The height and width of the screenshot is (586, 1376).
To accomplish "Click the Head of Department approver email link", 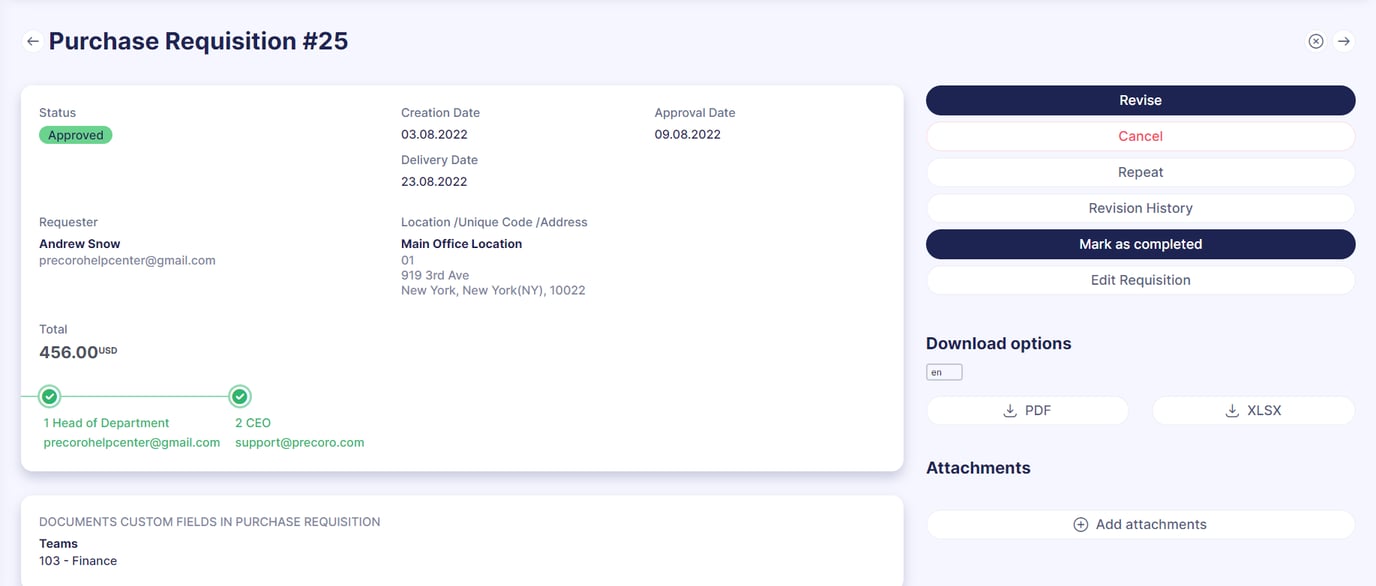I will 131,441.
